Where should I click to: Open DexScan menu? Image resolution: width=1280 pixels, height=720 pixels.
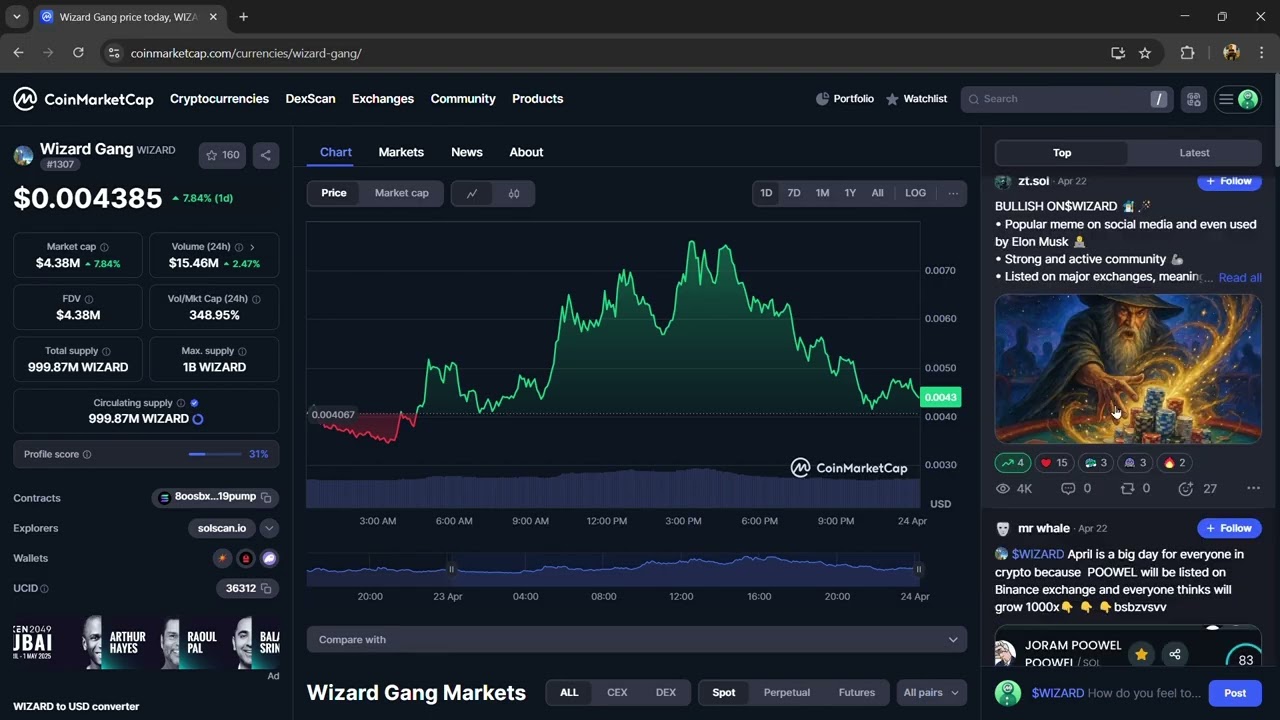(310, 99)
